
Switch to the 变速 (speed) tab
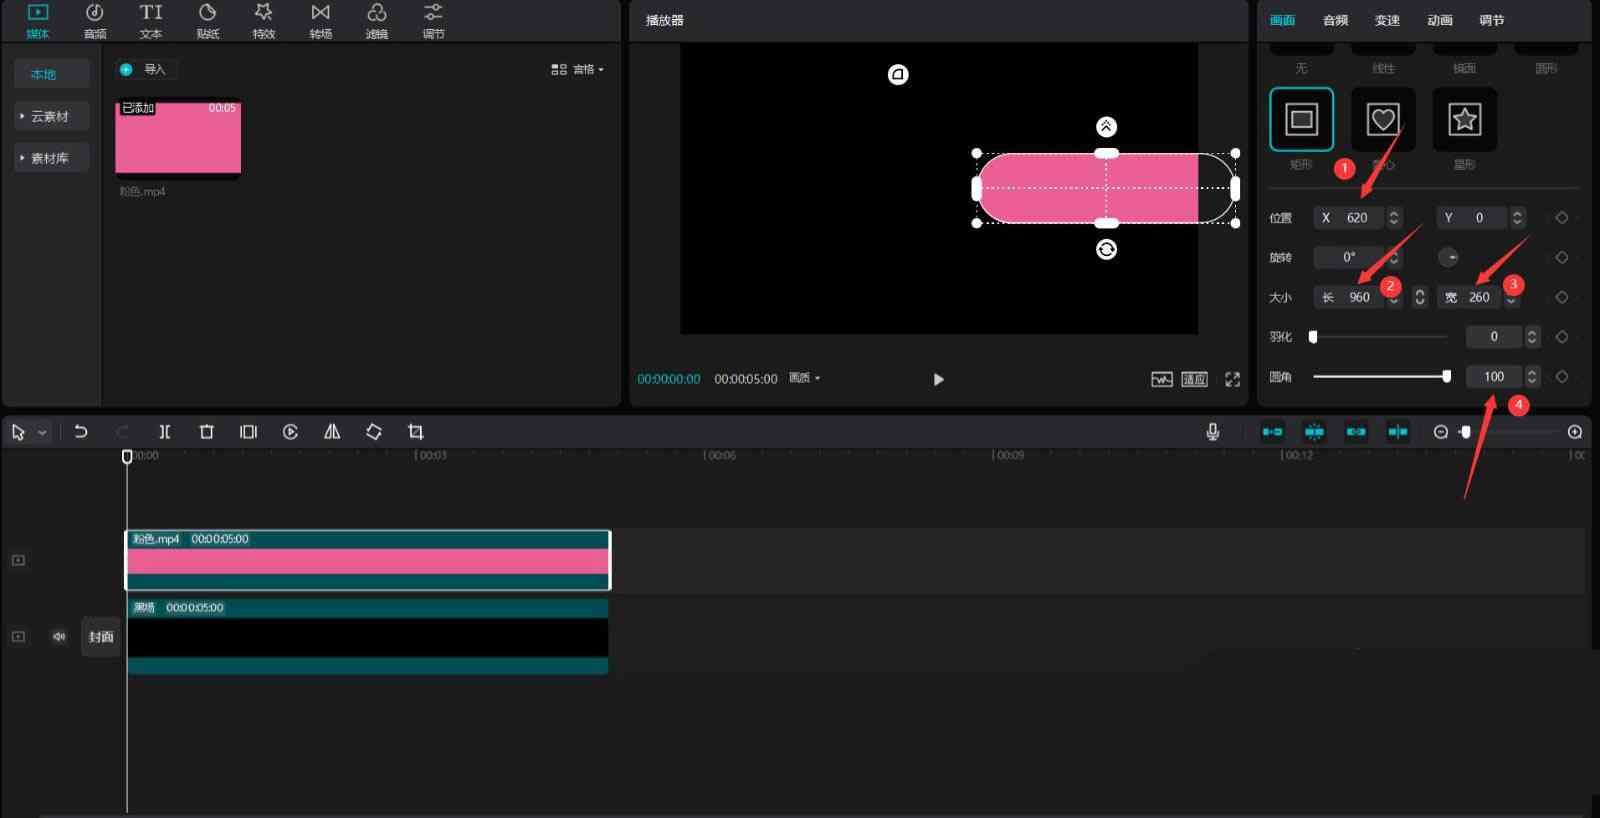(x=1388, y=20)
